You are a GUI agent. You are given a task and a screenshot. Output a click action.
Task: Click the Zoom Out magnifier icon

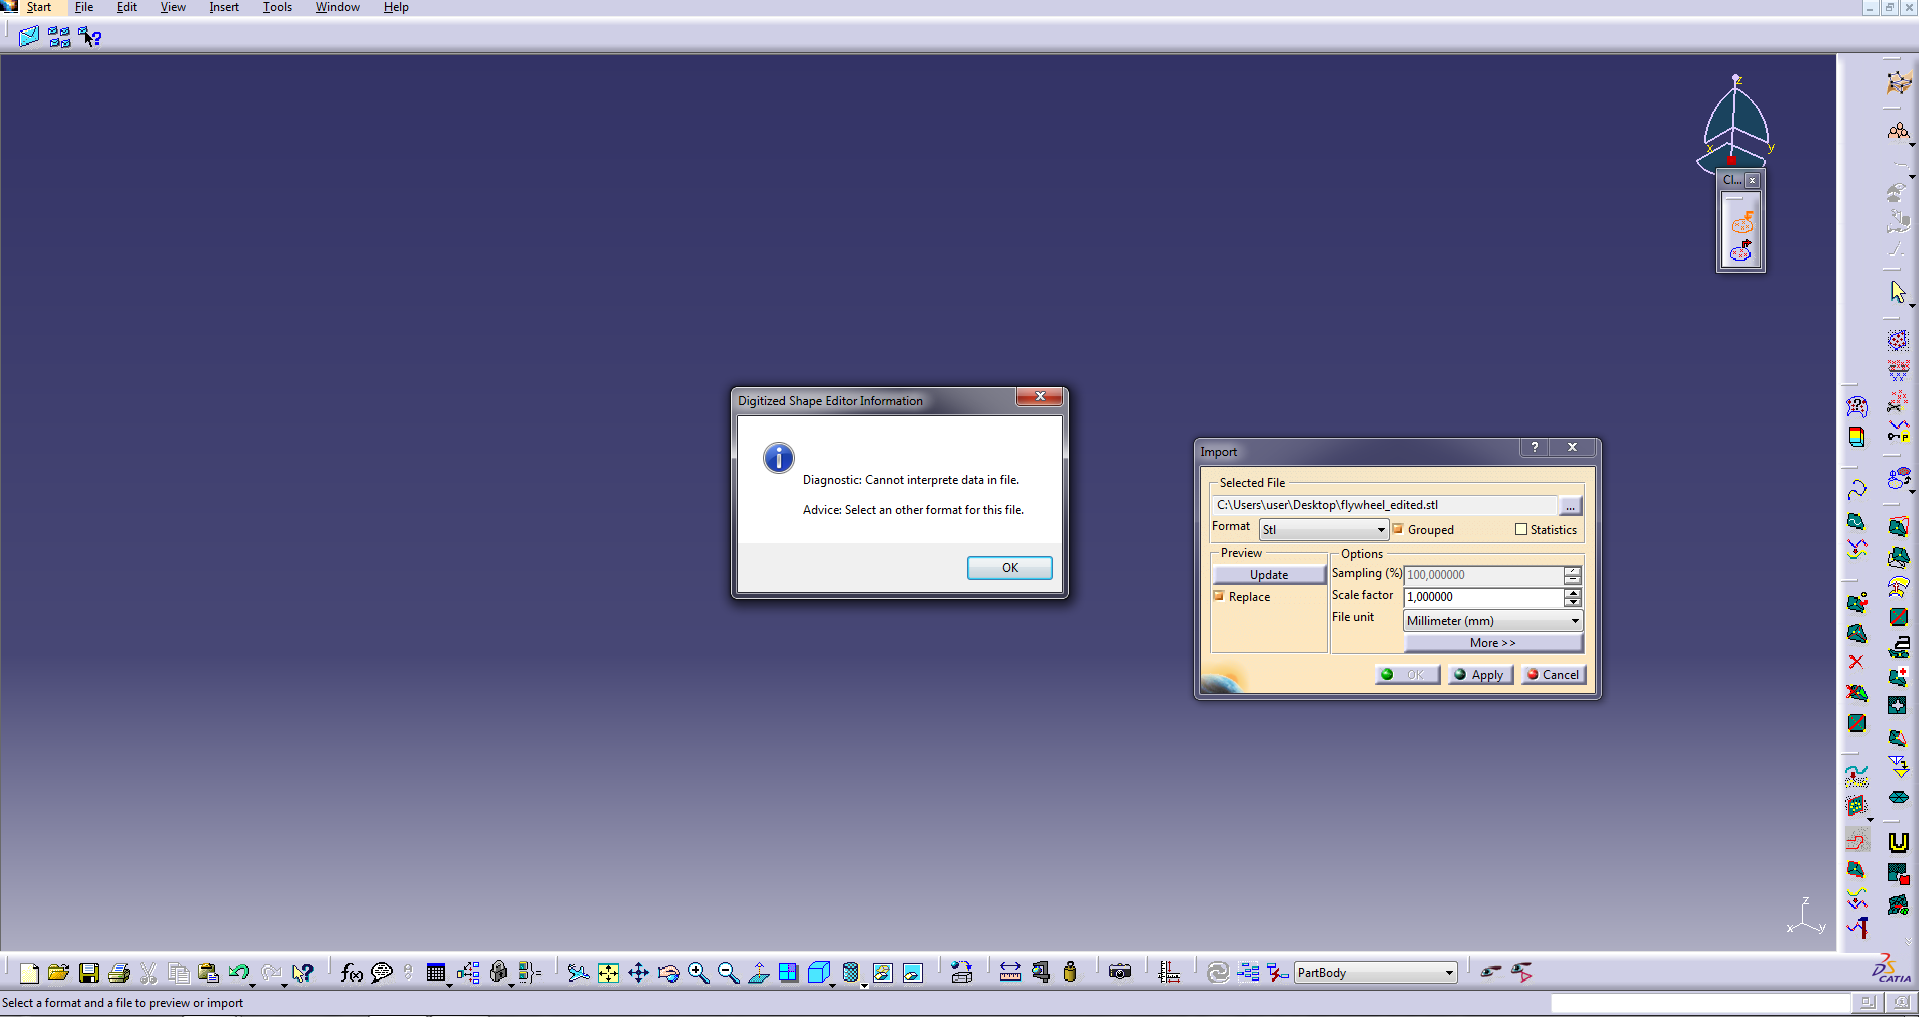[728, 973]
